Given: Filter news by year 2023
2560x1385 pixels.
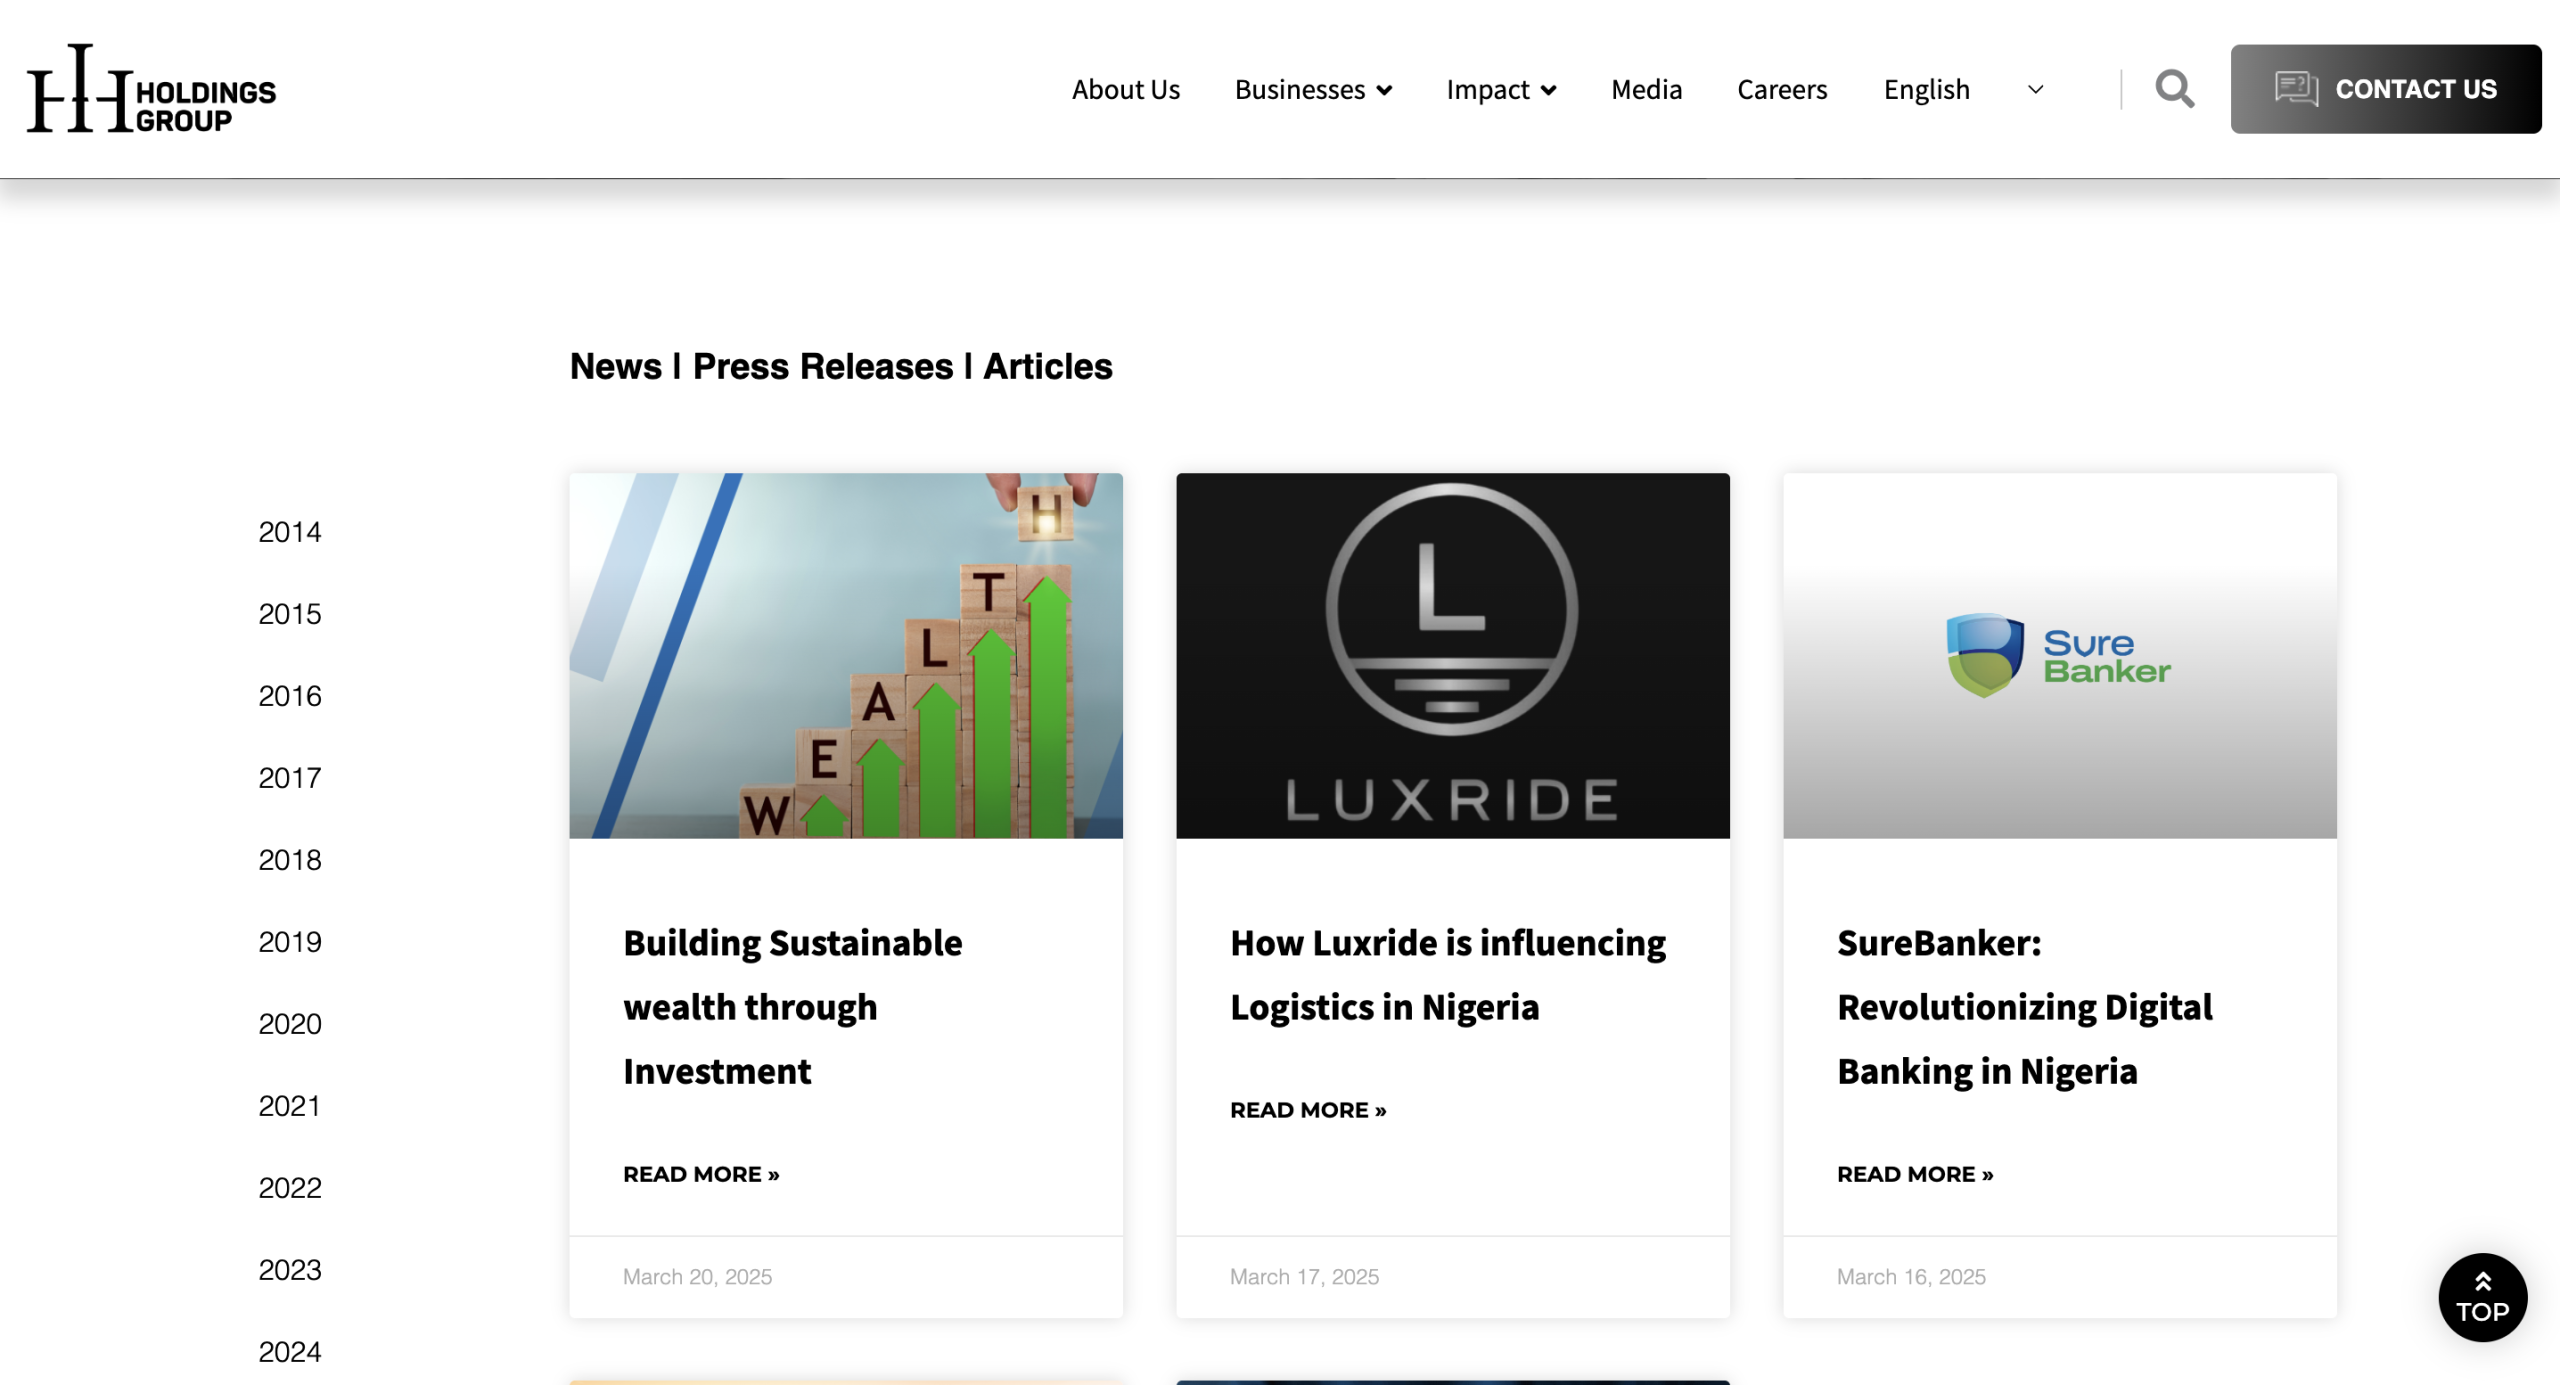Looking at the screenshot, I should [290, 1270].
